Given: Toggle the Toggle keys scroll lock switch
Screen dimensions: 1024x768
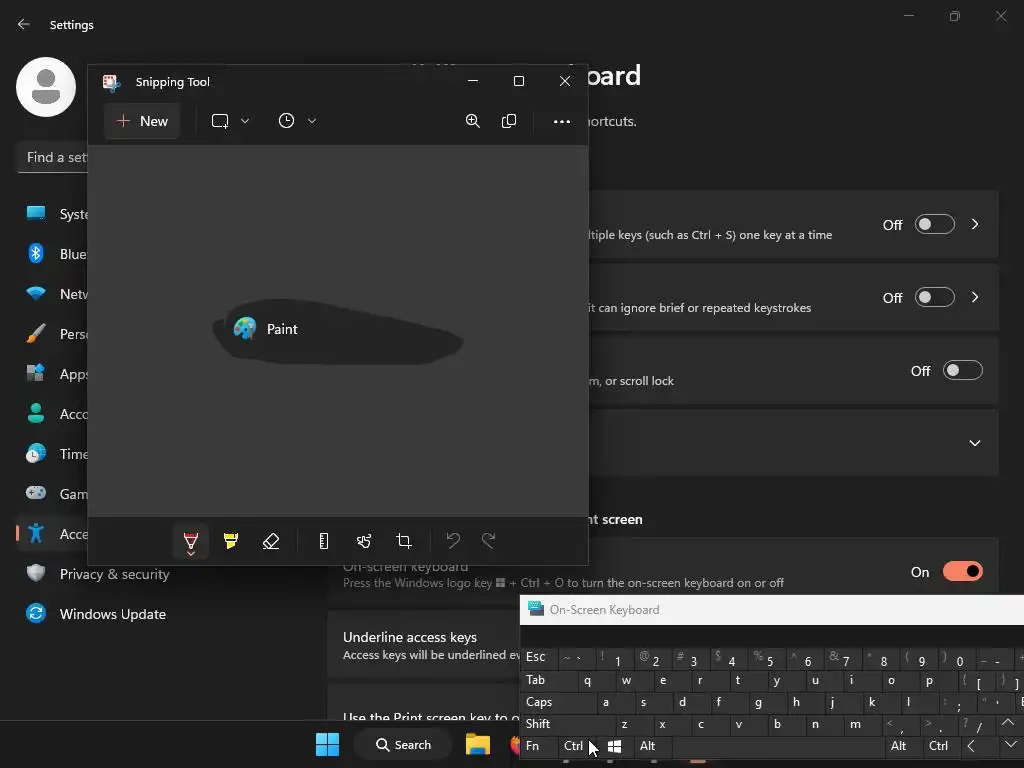Looking at the screenshot, I should [963, 371].
